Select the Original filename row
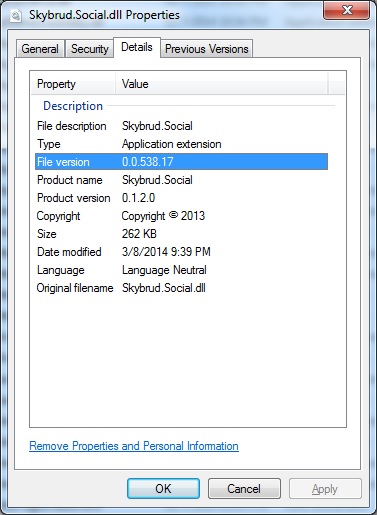This screenshot has height=515, width=377. click(181, 288)
